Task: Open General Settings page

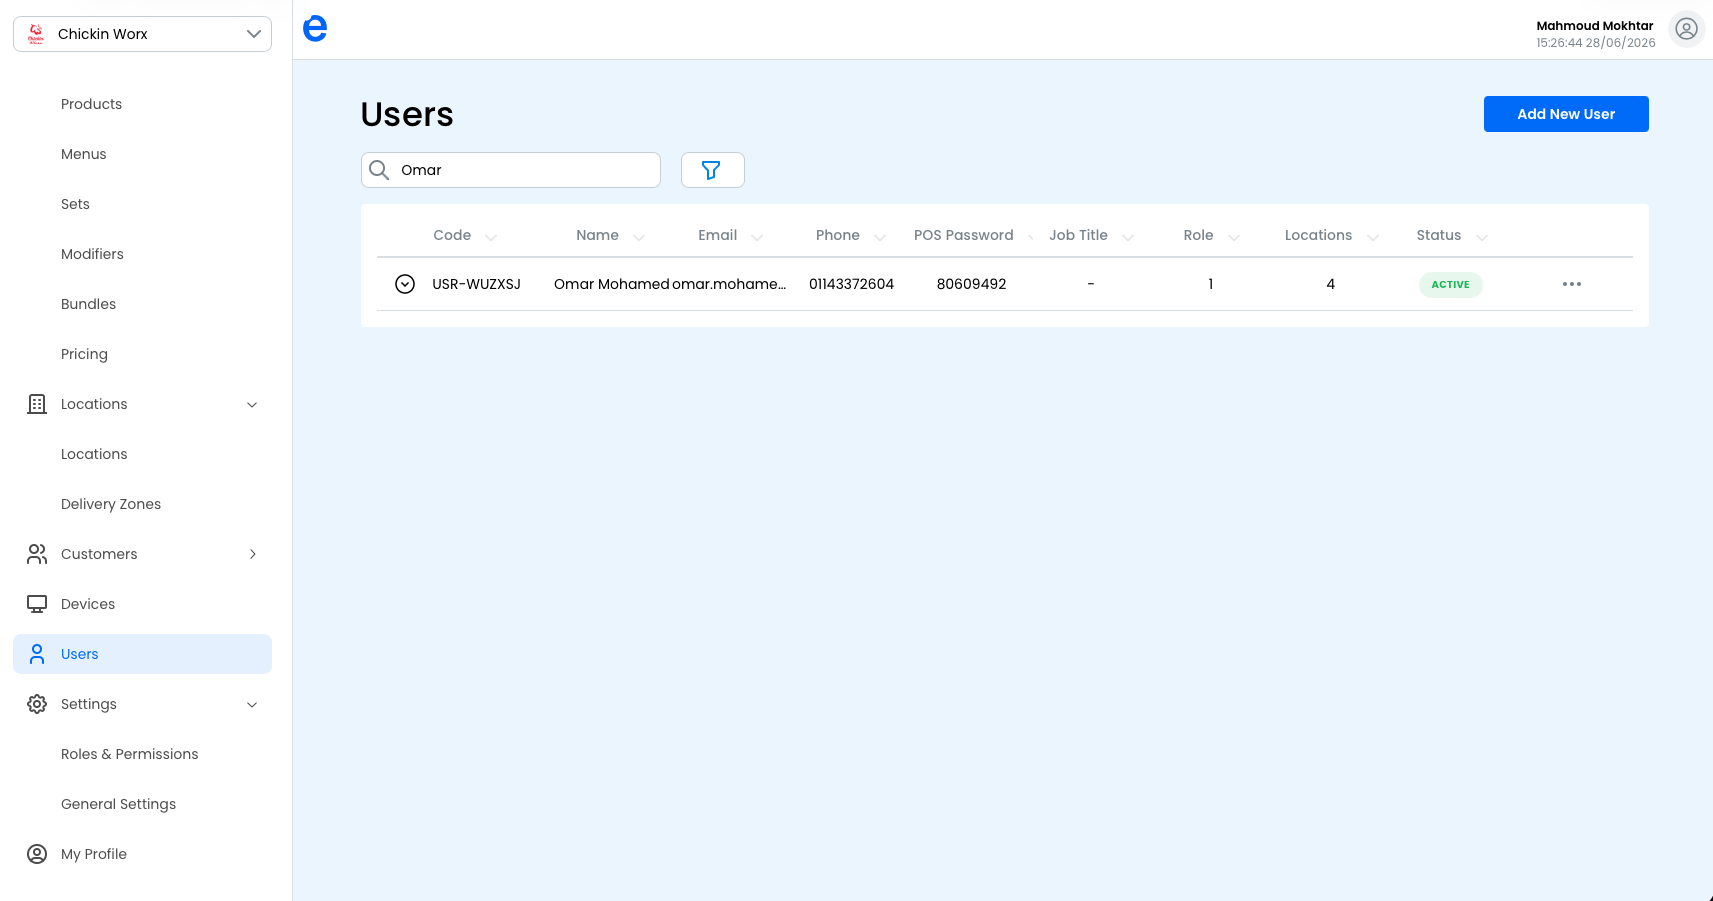Action: pos(118,804)
